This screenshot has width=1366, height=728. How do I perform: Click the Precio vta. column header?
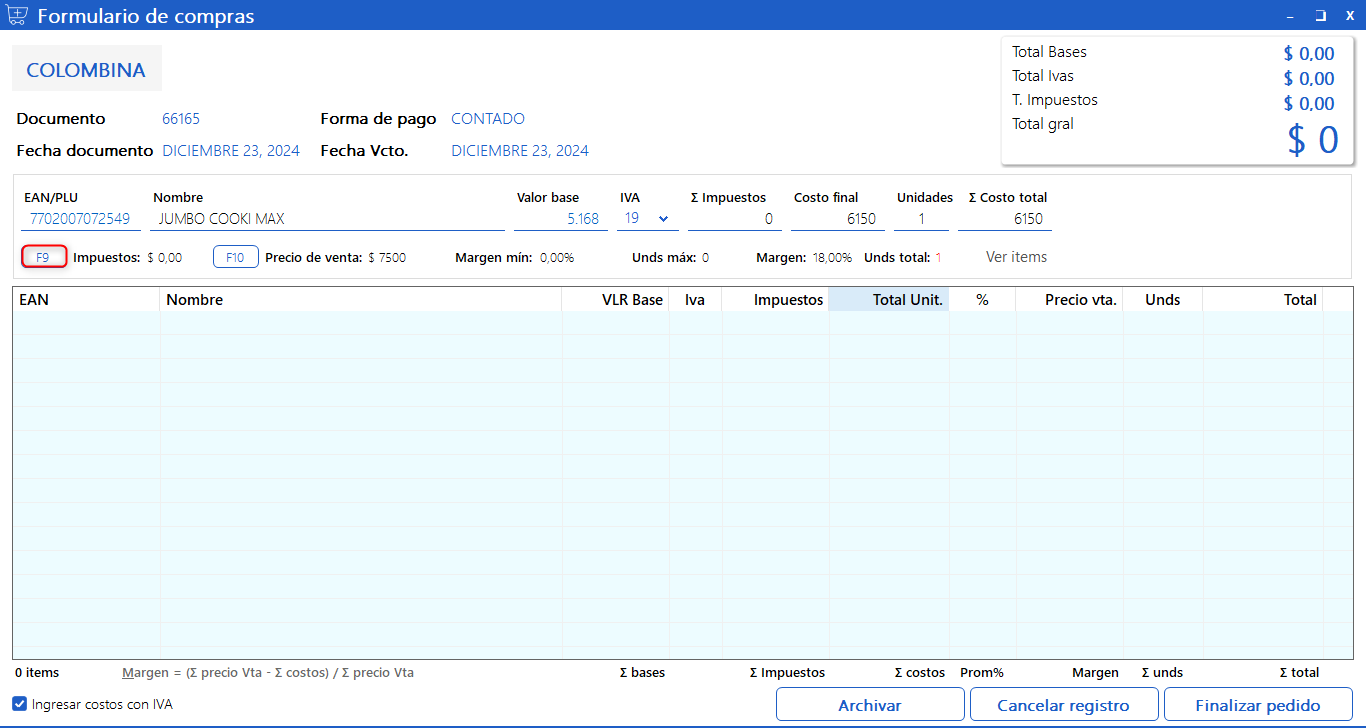coord(1069,299)
